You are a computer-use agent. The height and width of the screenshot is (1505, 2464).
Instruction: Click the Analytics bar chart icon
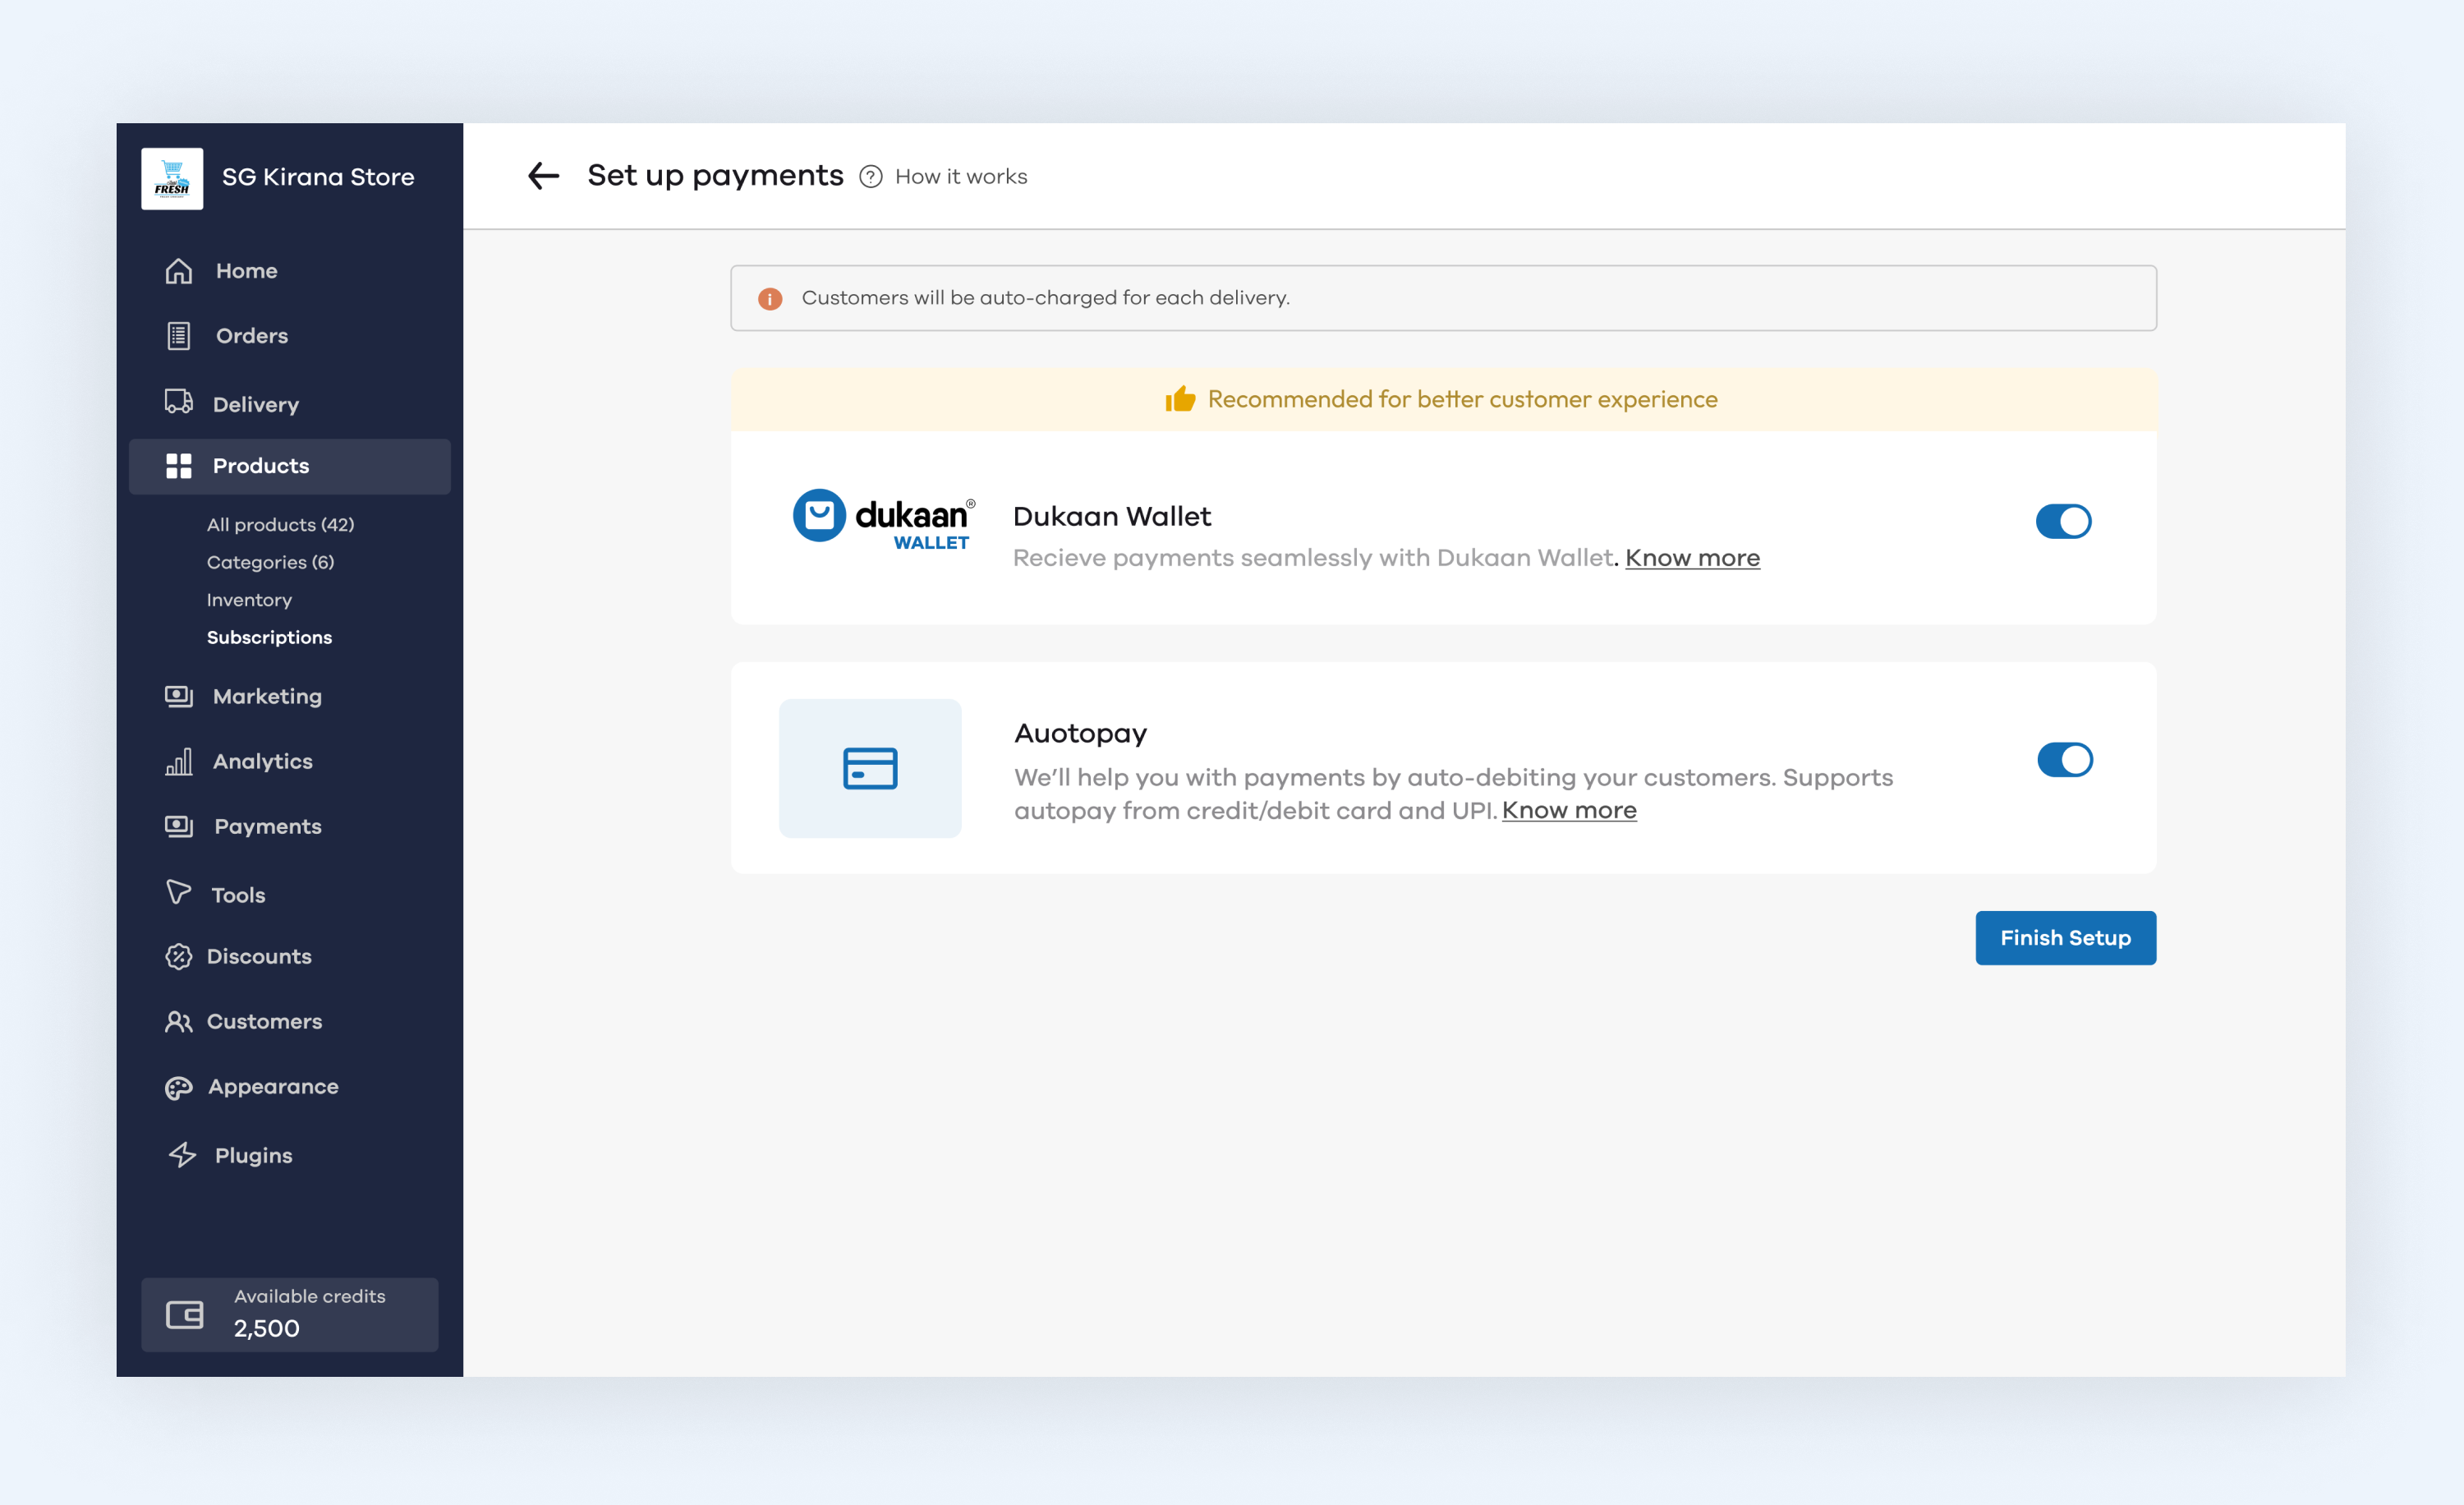point(179,762)
